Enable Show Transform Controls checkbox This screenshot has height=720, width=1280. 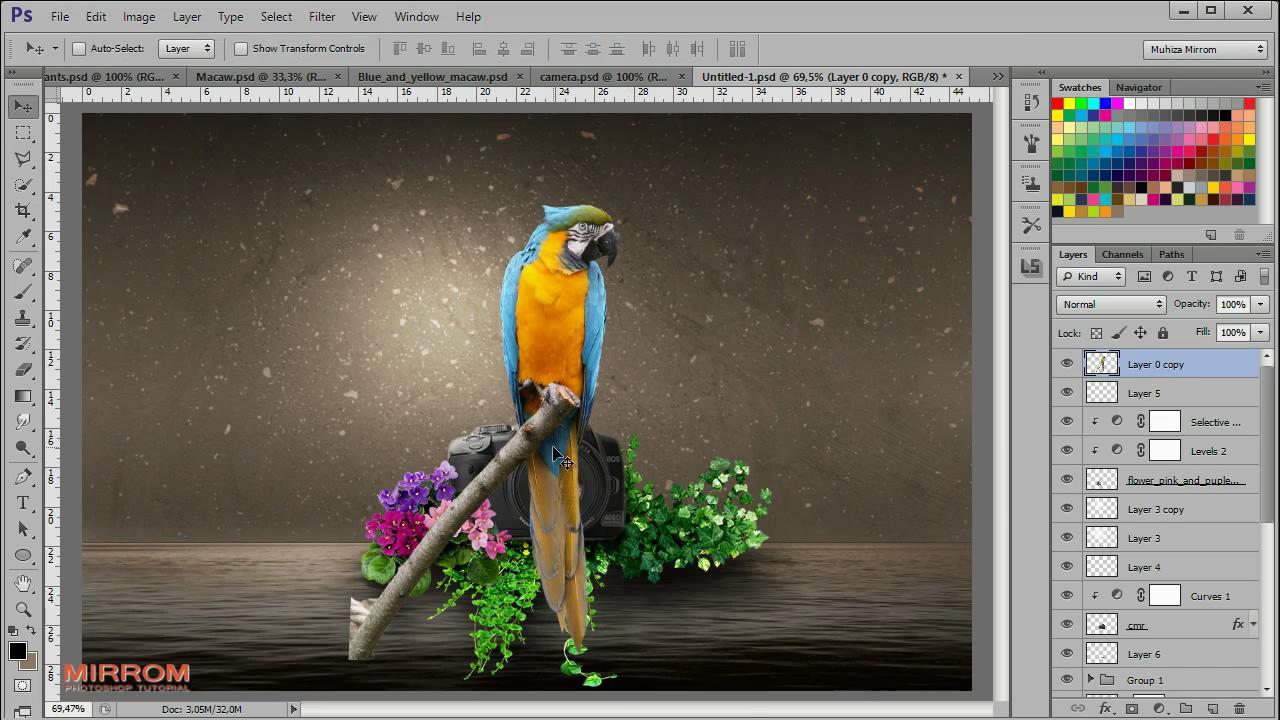241,48
